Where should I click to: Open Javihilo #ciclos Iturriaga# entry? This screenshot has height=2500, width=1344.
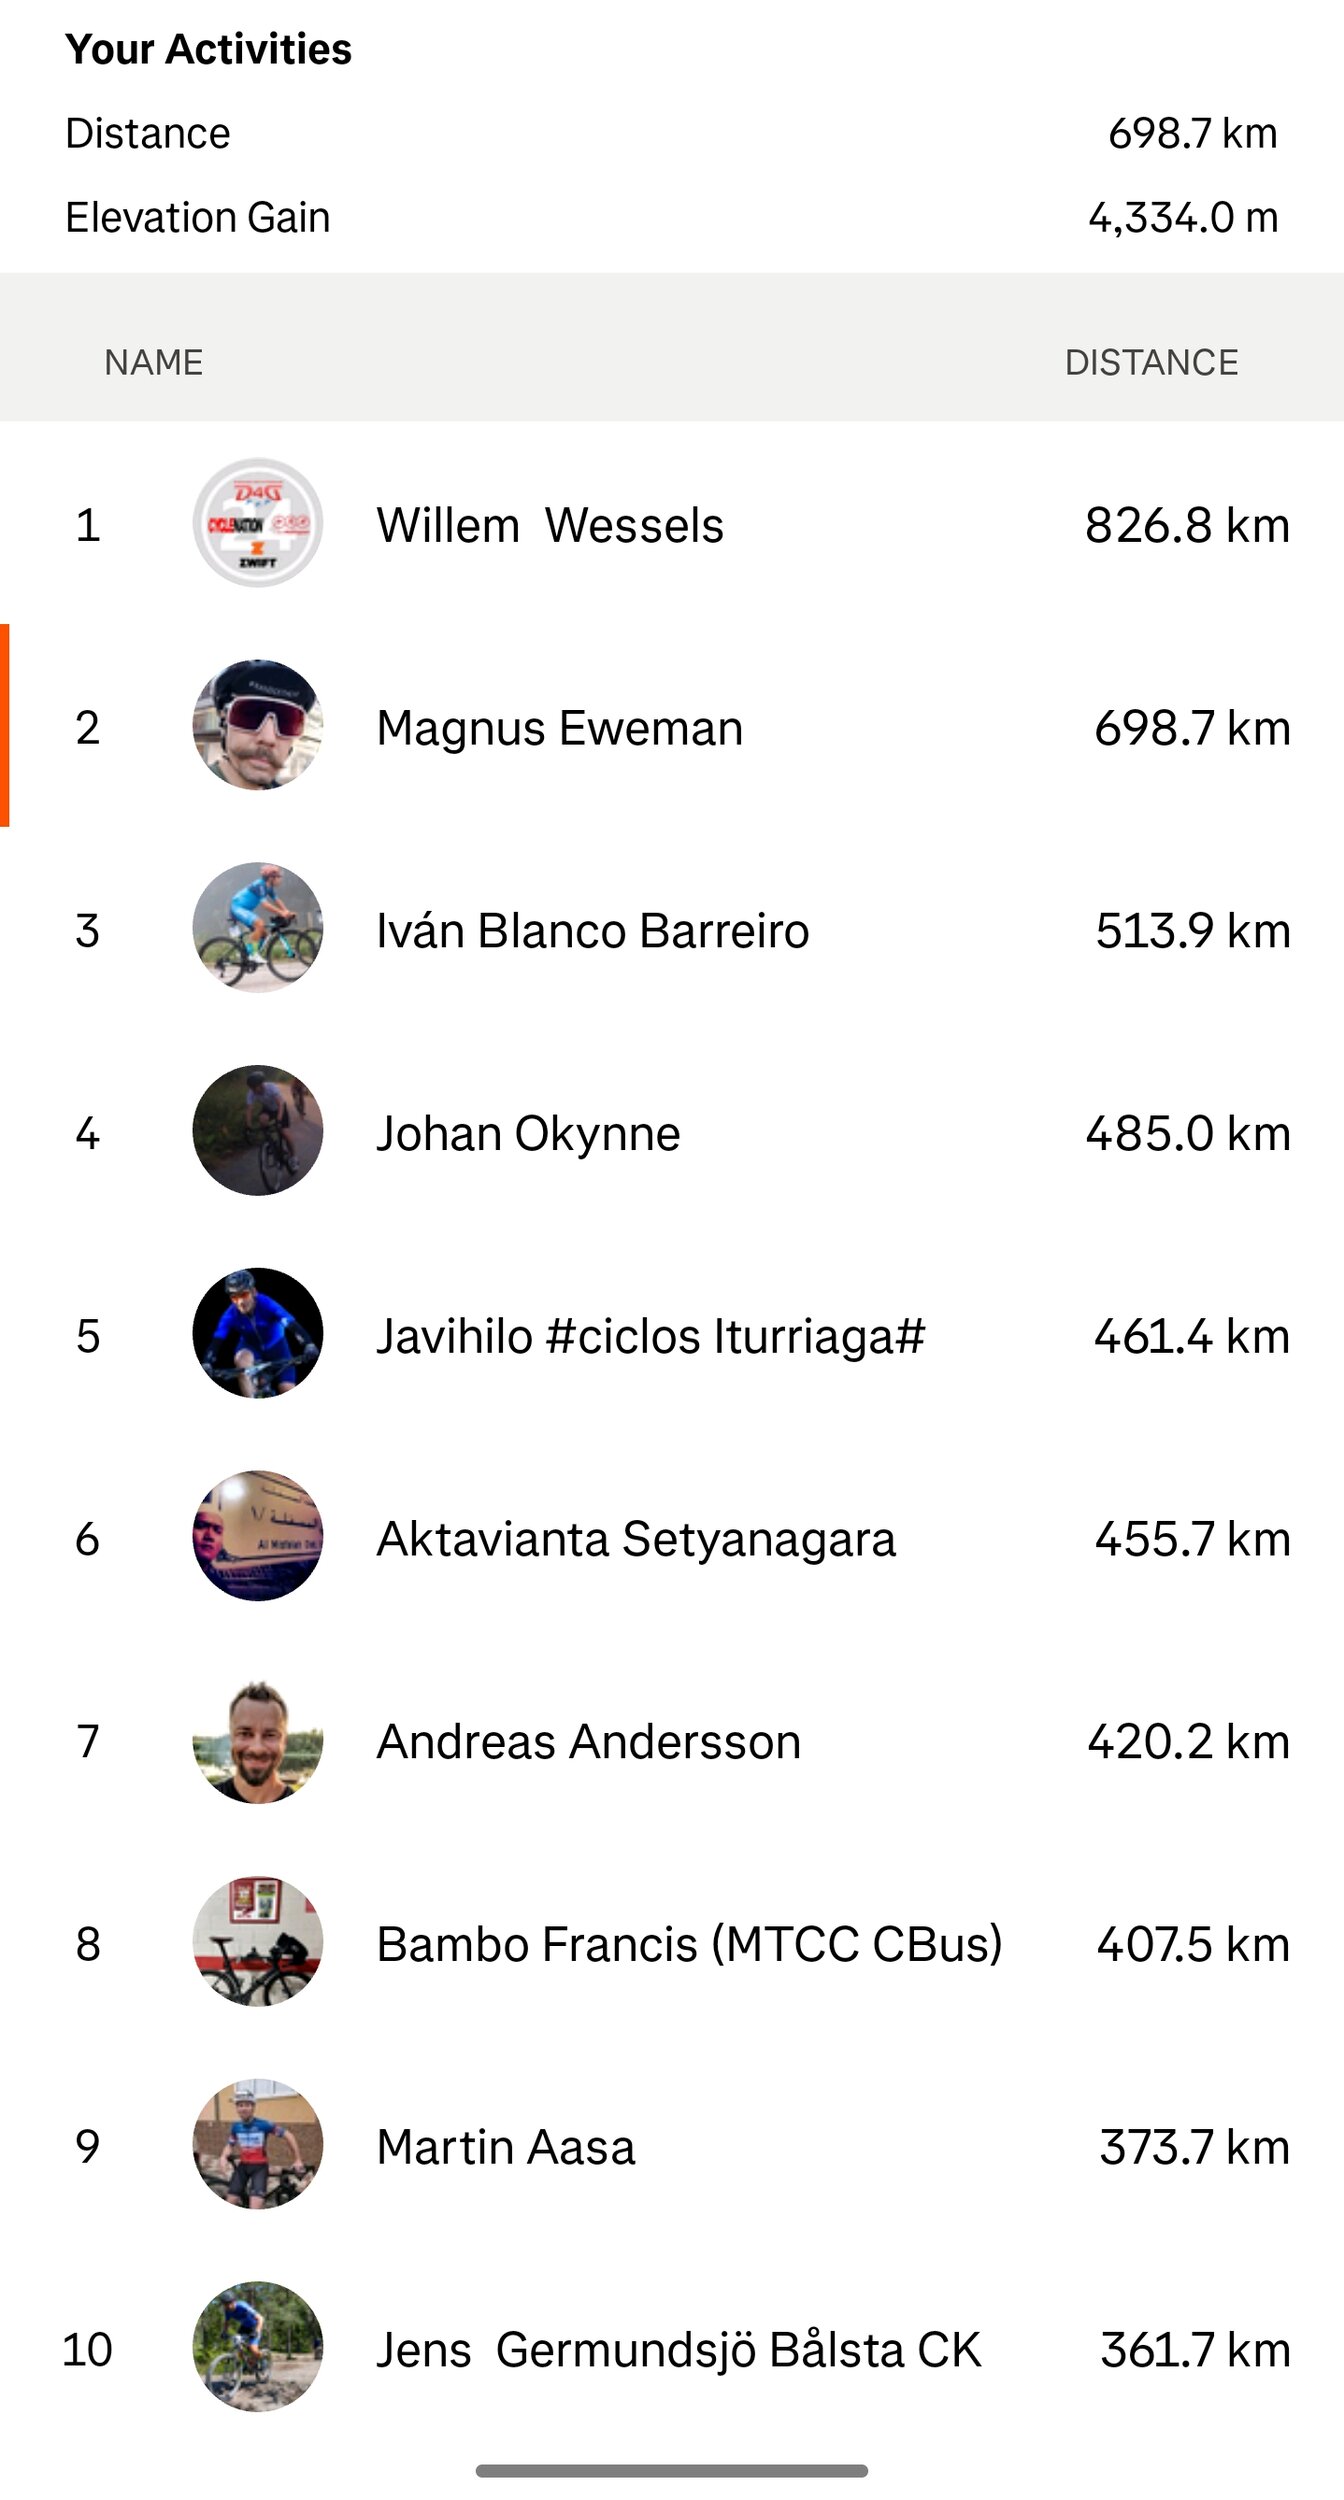tap(651, 1336)
